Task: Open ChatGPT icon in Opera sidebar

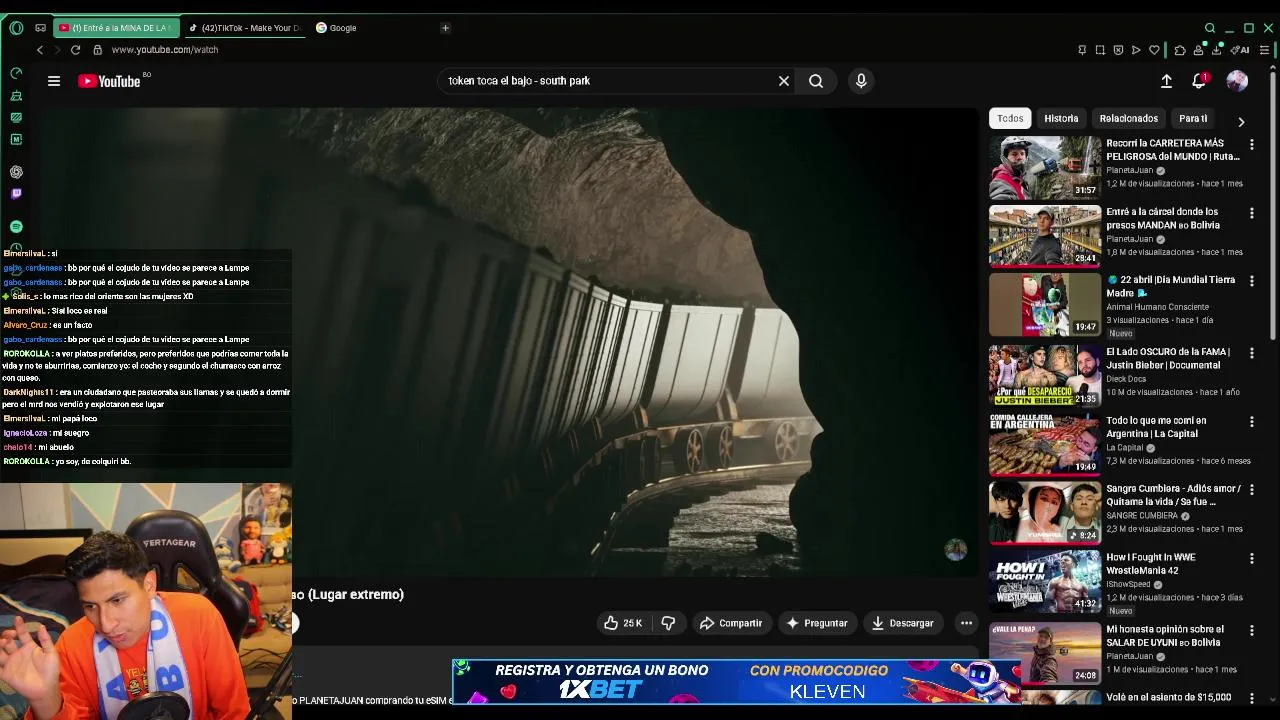Action: (16, 172)
